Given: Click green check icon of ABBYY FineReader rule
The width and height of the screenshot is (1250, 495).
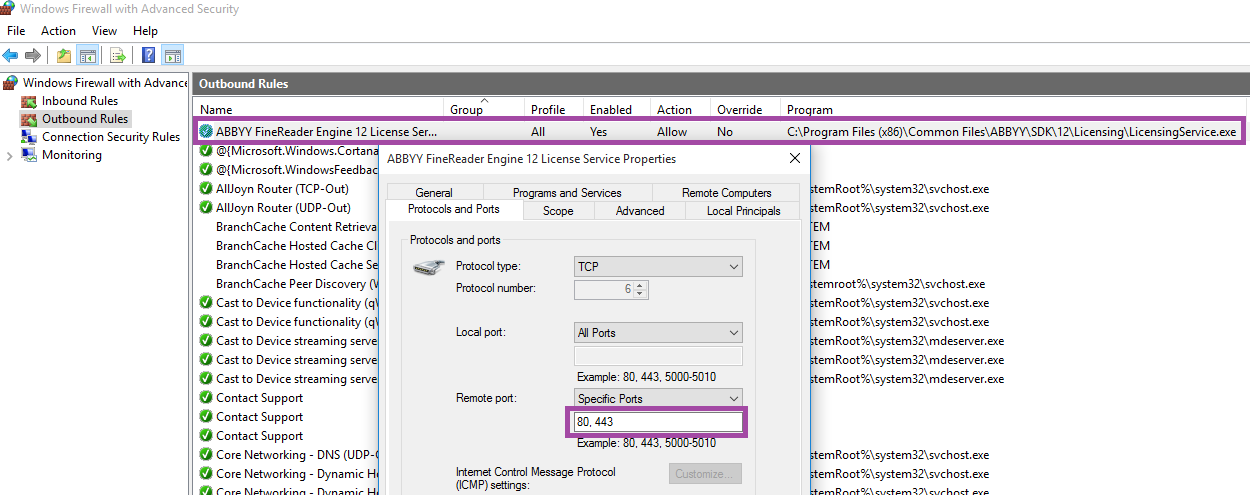Looking at the screenshot, I should pyautogui.click(x=205, y=131).
